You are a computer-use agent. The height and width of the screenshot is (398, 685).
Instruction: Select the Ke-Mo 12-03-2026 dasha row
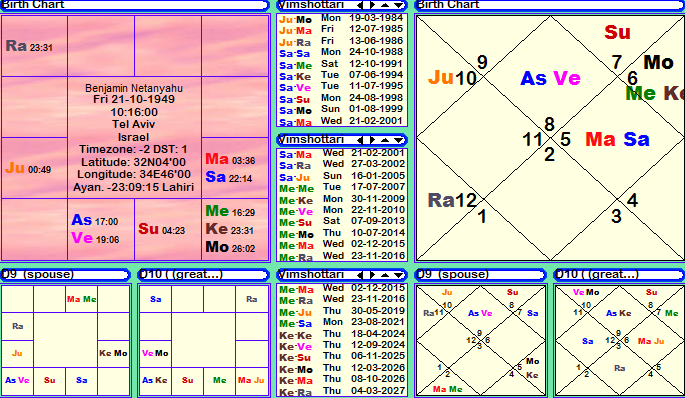pos(342,369)
